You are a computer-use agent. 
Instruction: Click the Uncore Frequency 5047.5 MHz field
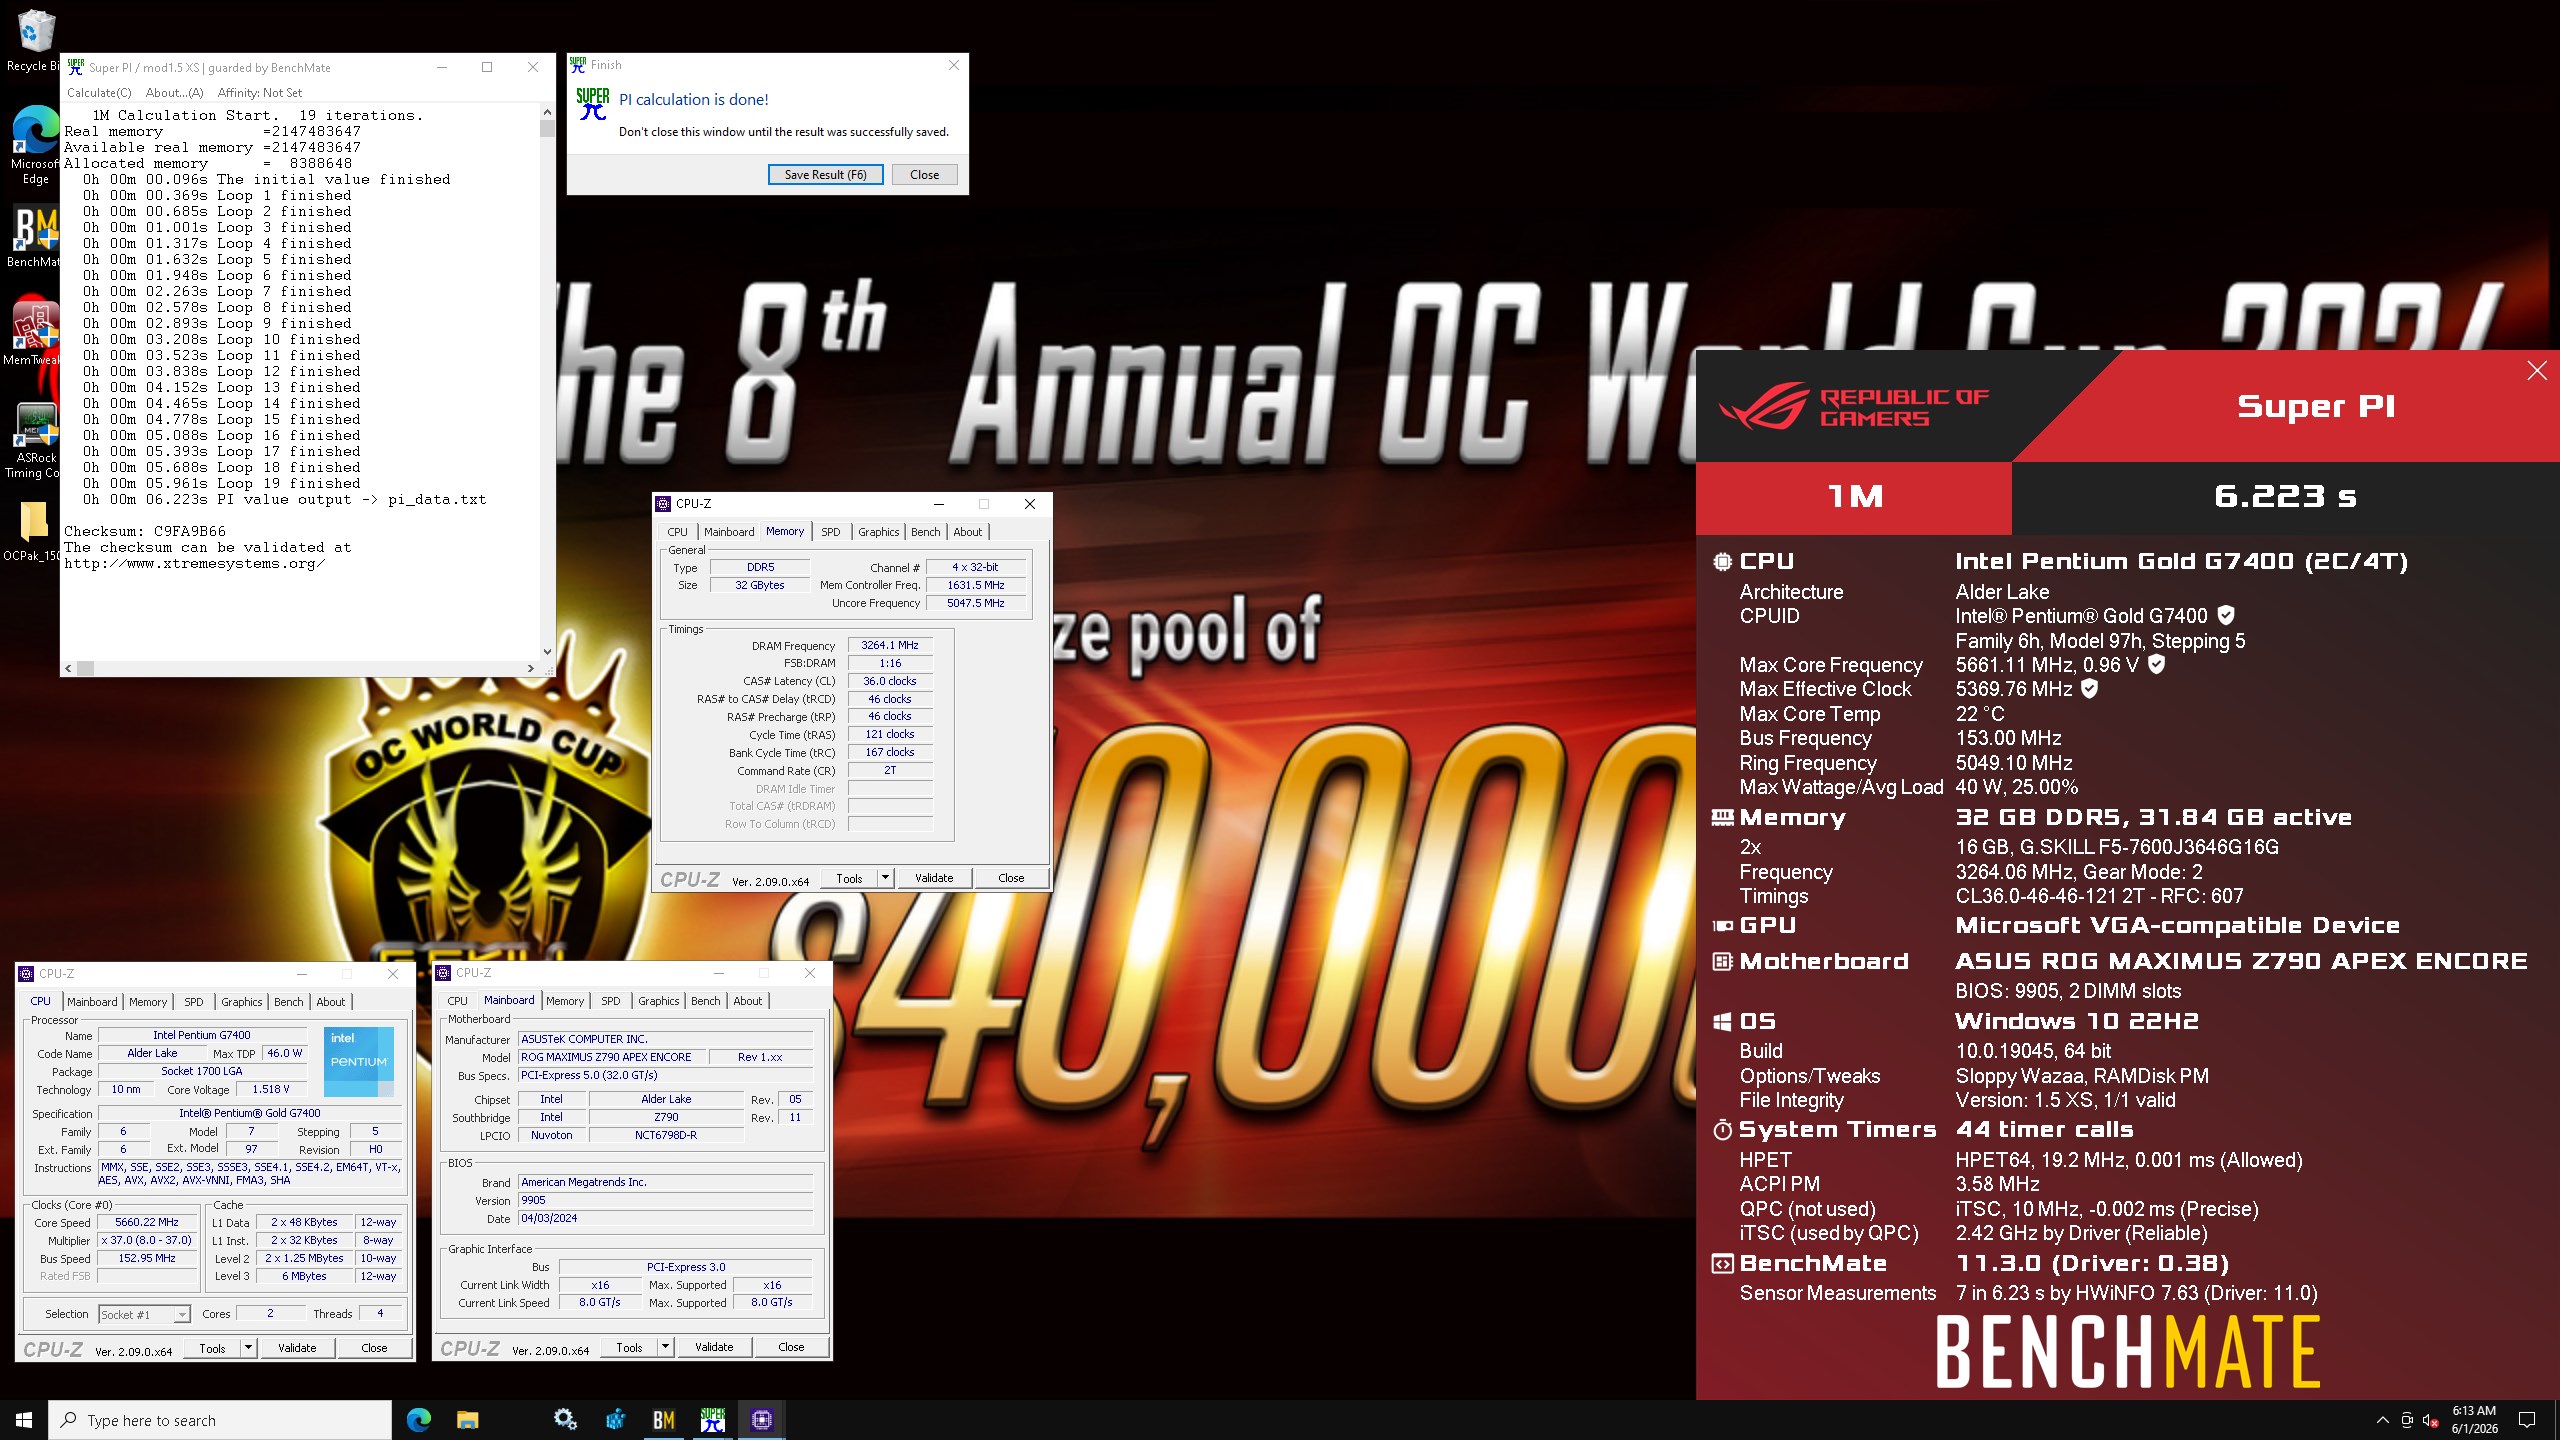975,603
